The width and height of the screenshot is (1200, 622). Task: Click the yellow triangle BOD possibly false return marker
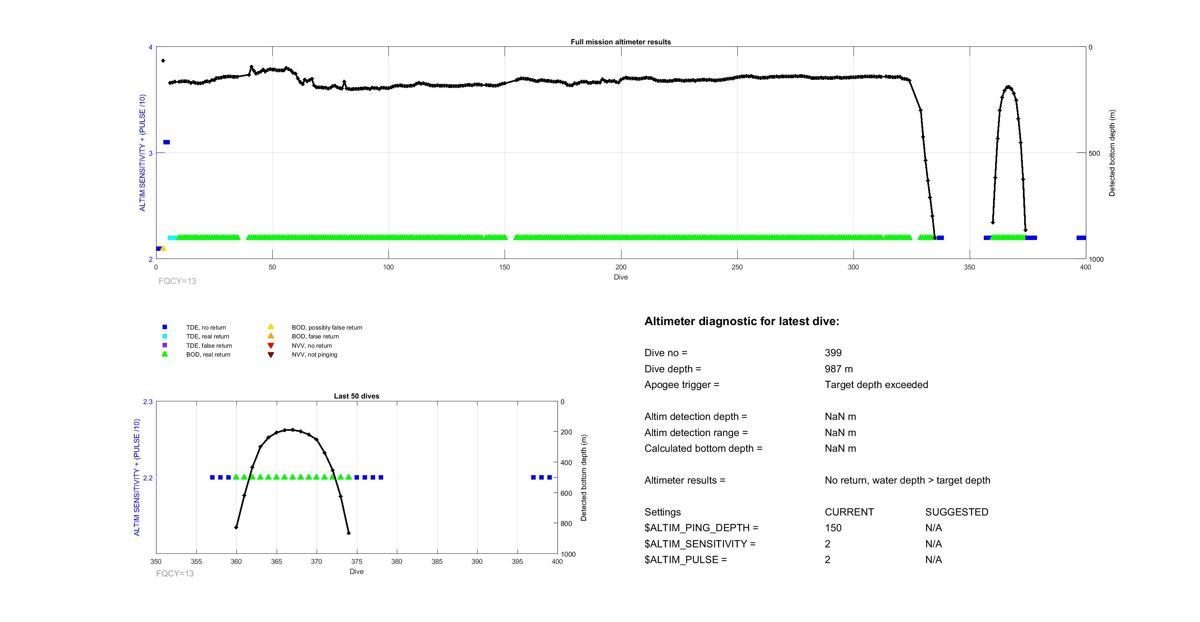click(x=271, y=327)
